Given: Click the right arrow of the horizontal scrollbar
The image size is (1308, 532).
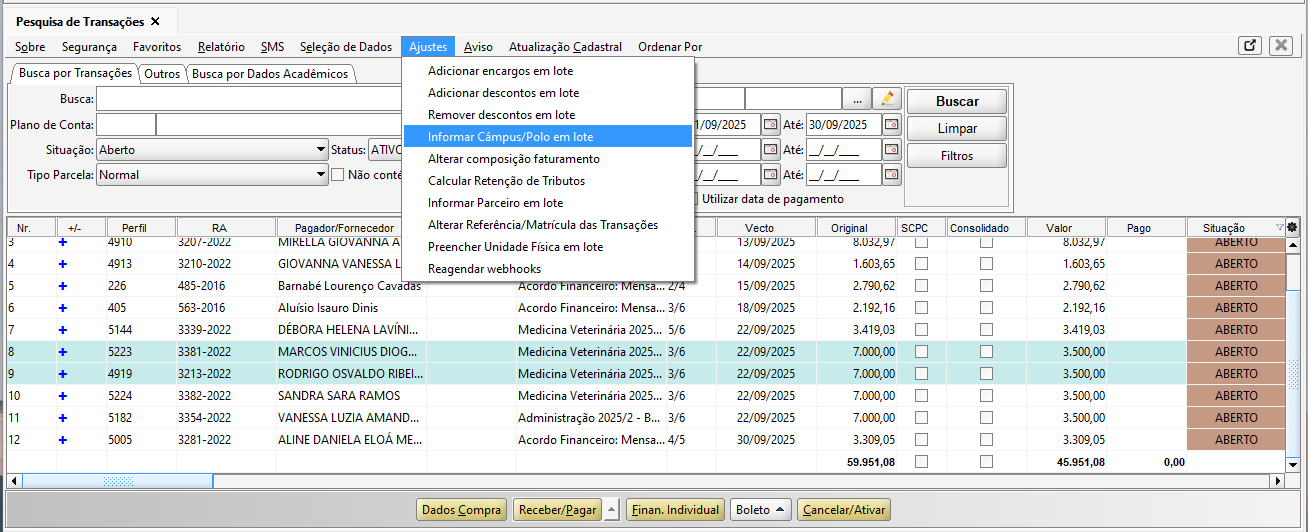Looking at the screenshot, I should [1278, 481].
